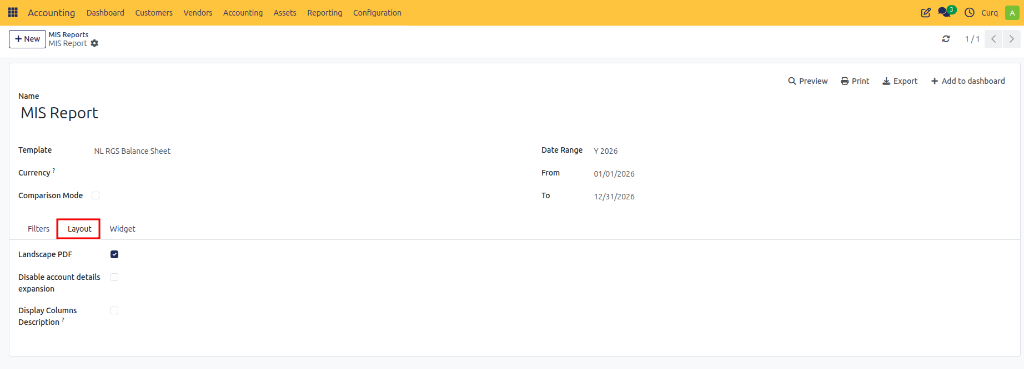Open the conversations chat icon with badge
The height and width of the screenshot is (369, 1024).
tap(946, 12)
